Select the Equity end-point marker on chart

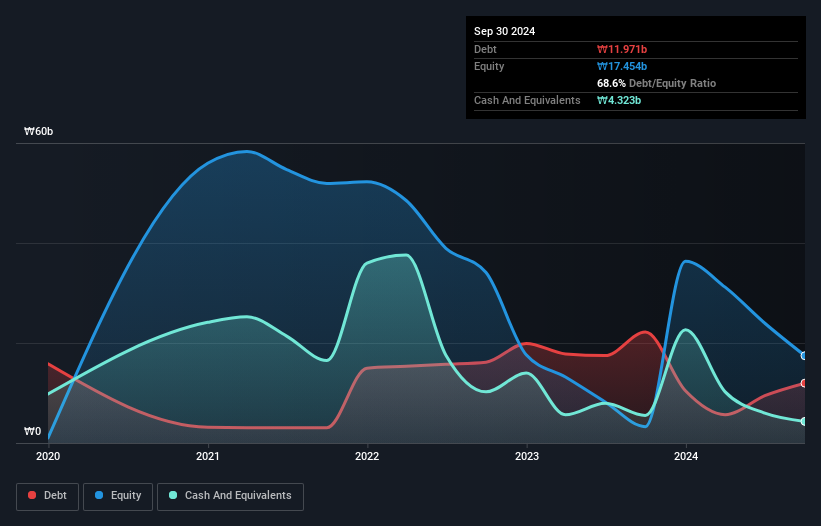(804, 356)
